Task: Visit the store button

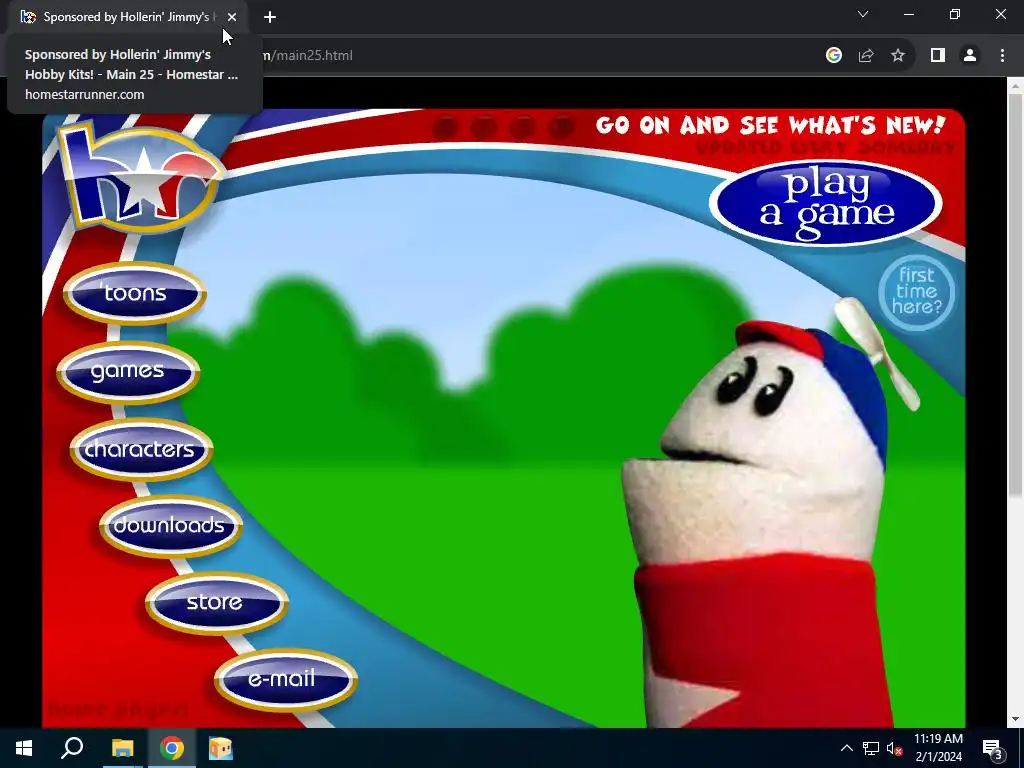Action: click(x=217, y=603)
